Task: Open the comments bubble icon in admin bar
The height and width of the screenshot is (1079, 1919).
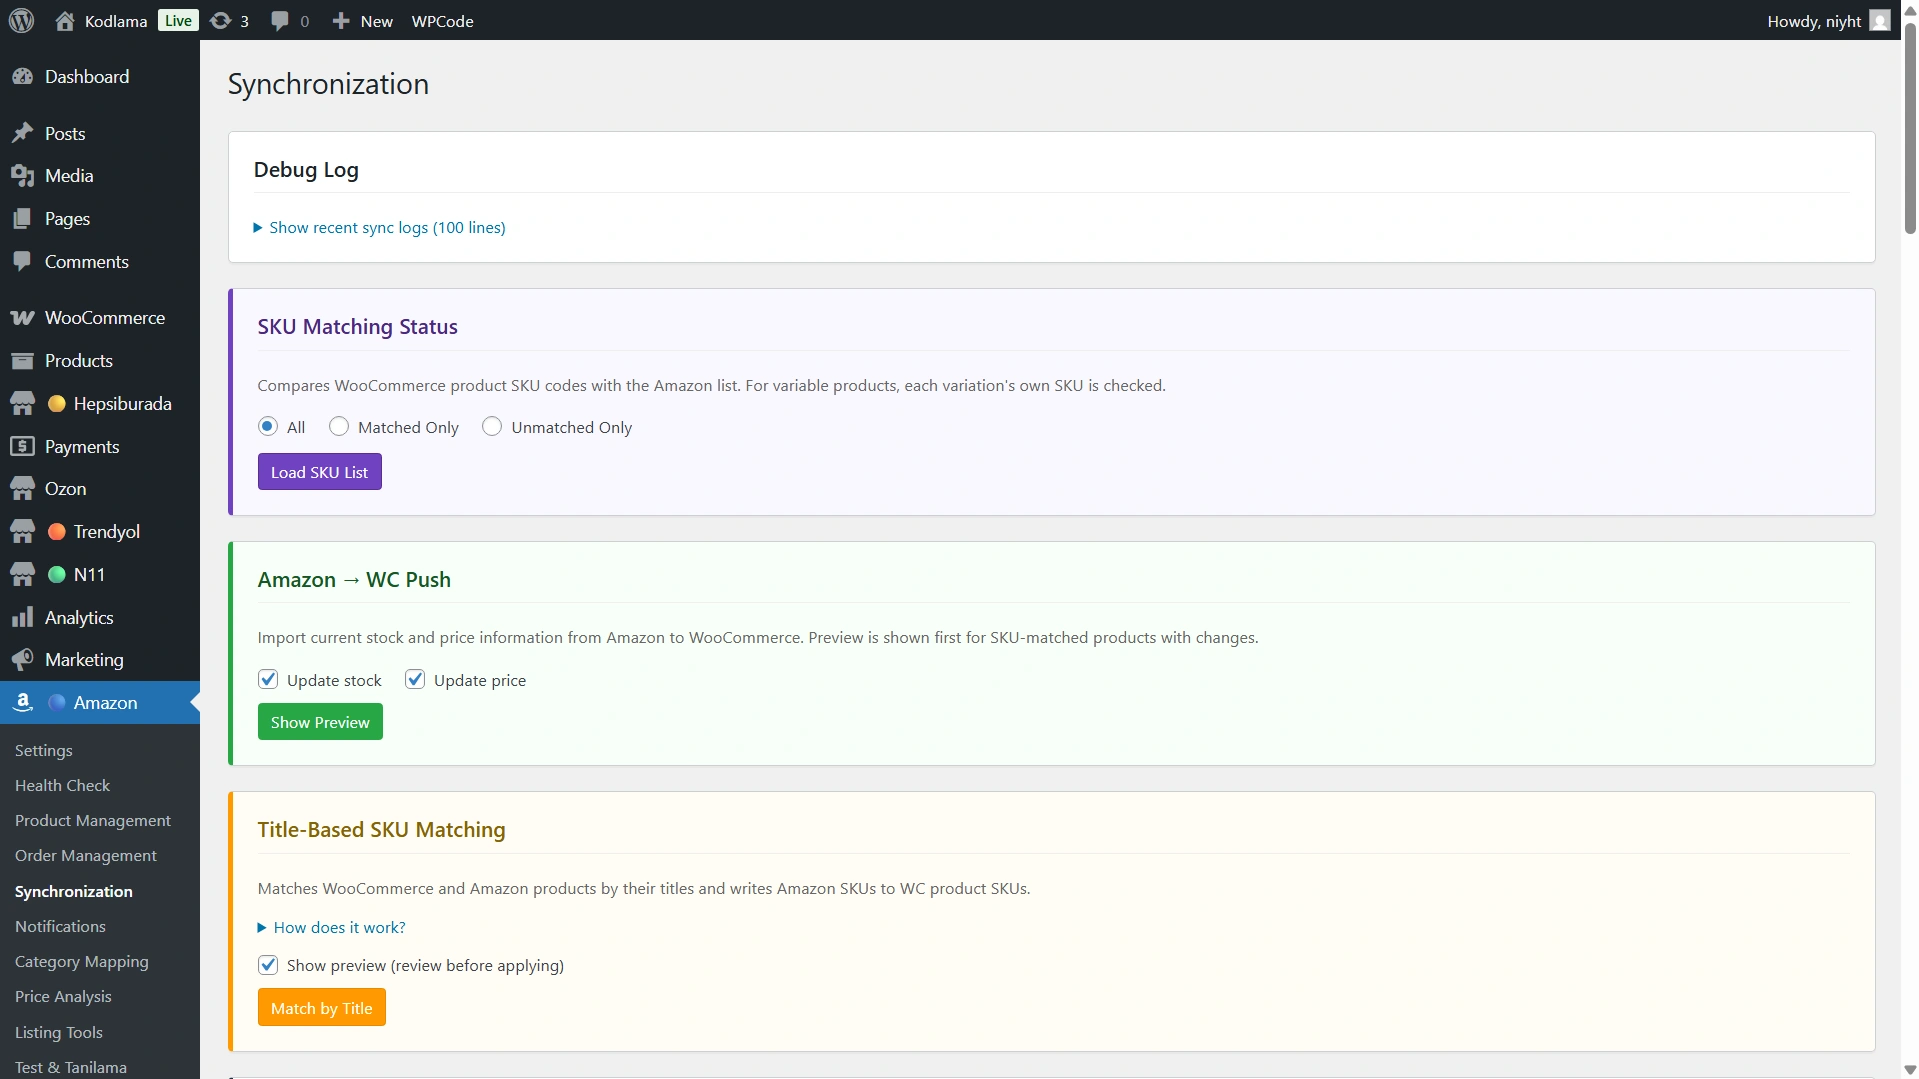Action: [x=280, y=21]
